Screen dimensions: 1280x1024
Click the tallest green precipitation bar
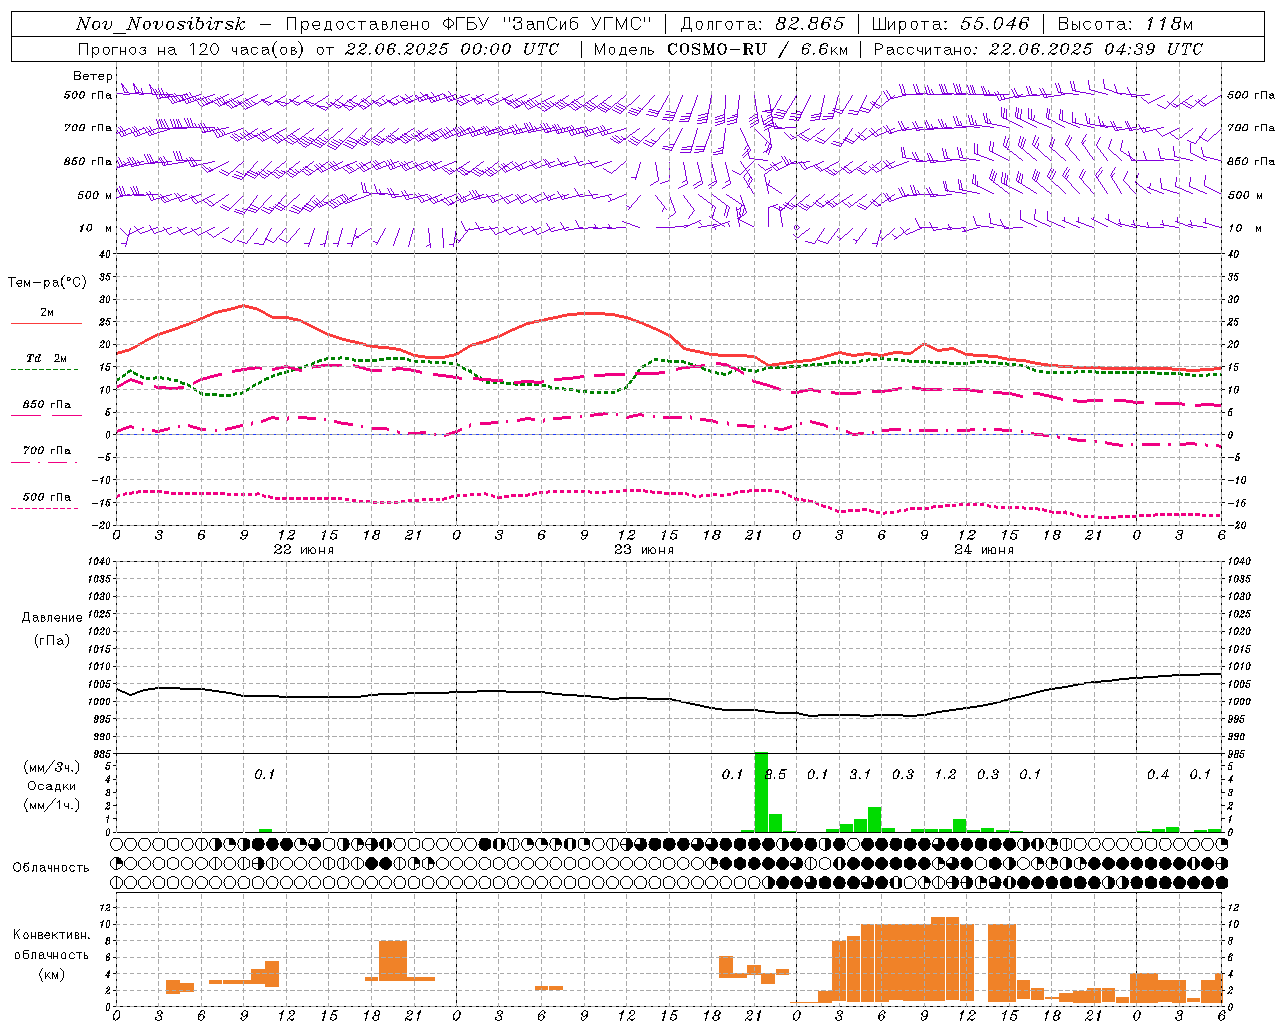(x=761, y=792)
